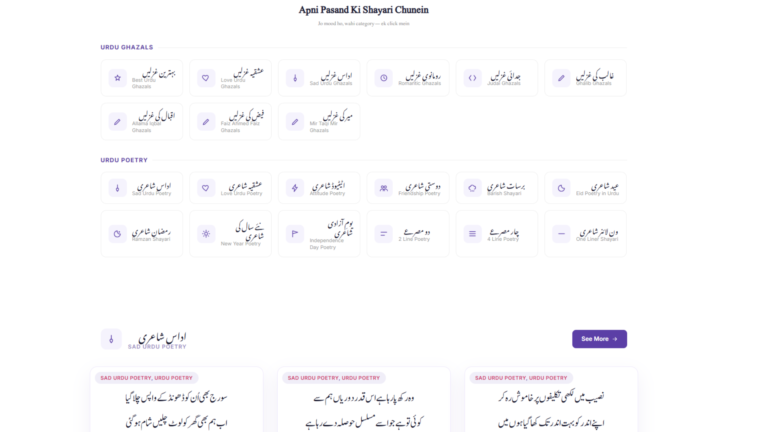Viewport: 768px width, 432px height.
Task: Open the One Liner Shayari category
Action: coord(585,234)
